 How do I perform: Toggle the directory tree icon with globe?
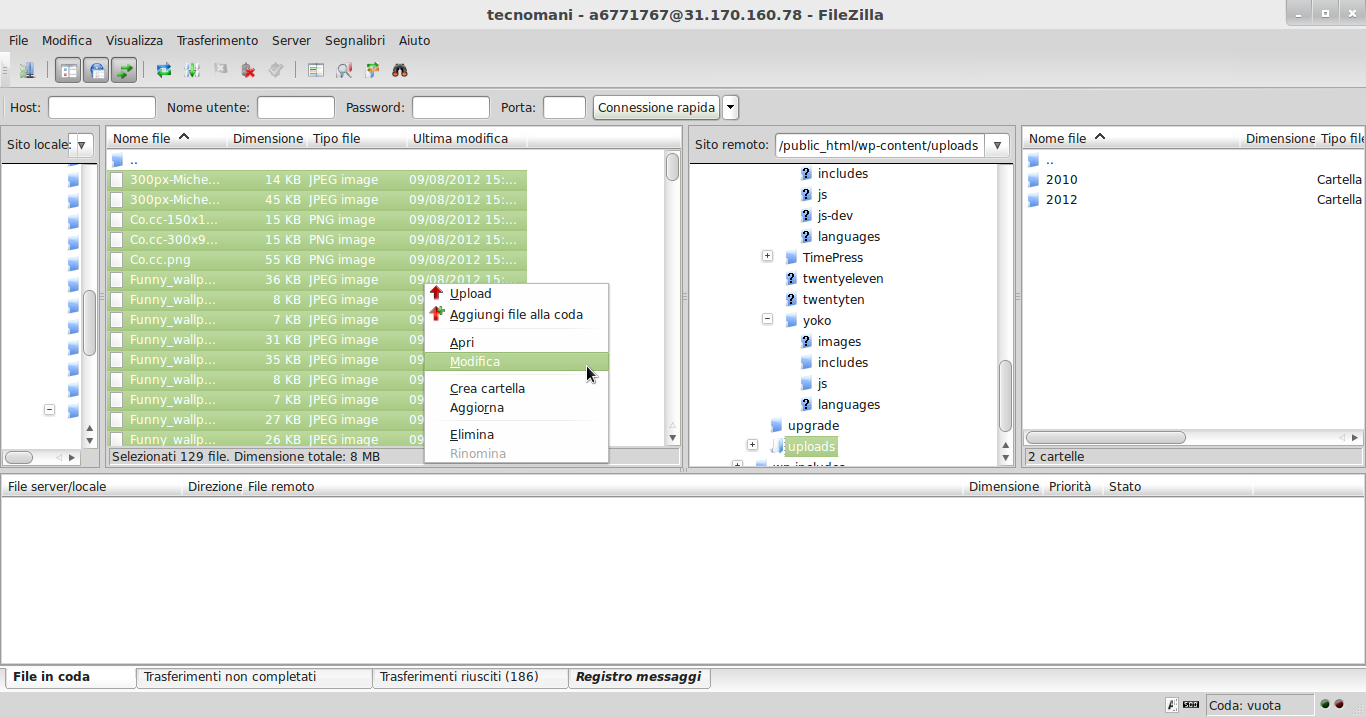(x=96, y=70)
